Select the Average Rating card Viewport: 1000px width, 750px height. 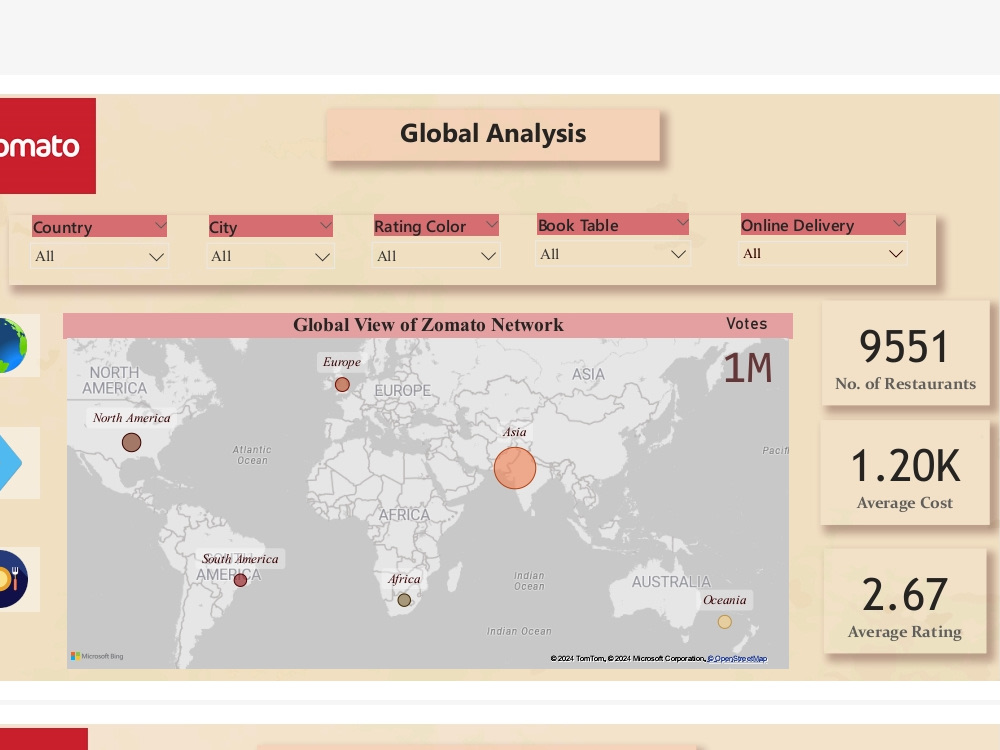[905, 601]
